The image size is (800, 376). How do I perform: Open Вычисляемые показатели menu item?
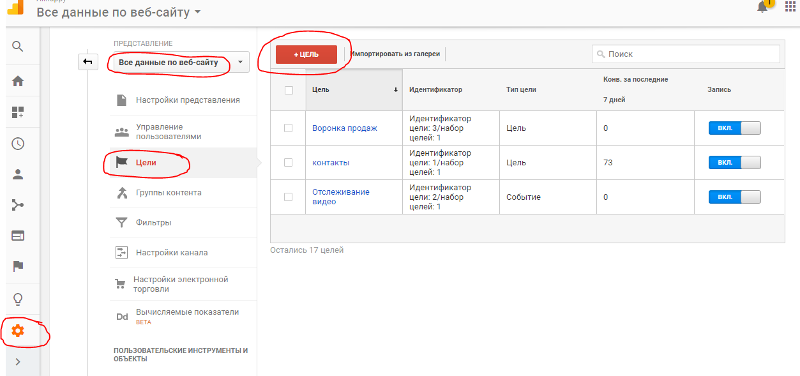click(x=187, y=312)
